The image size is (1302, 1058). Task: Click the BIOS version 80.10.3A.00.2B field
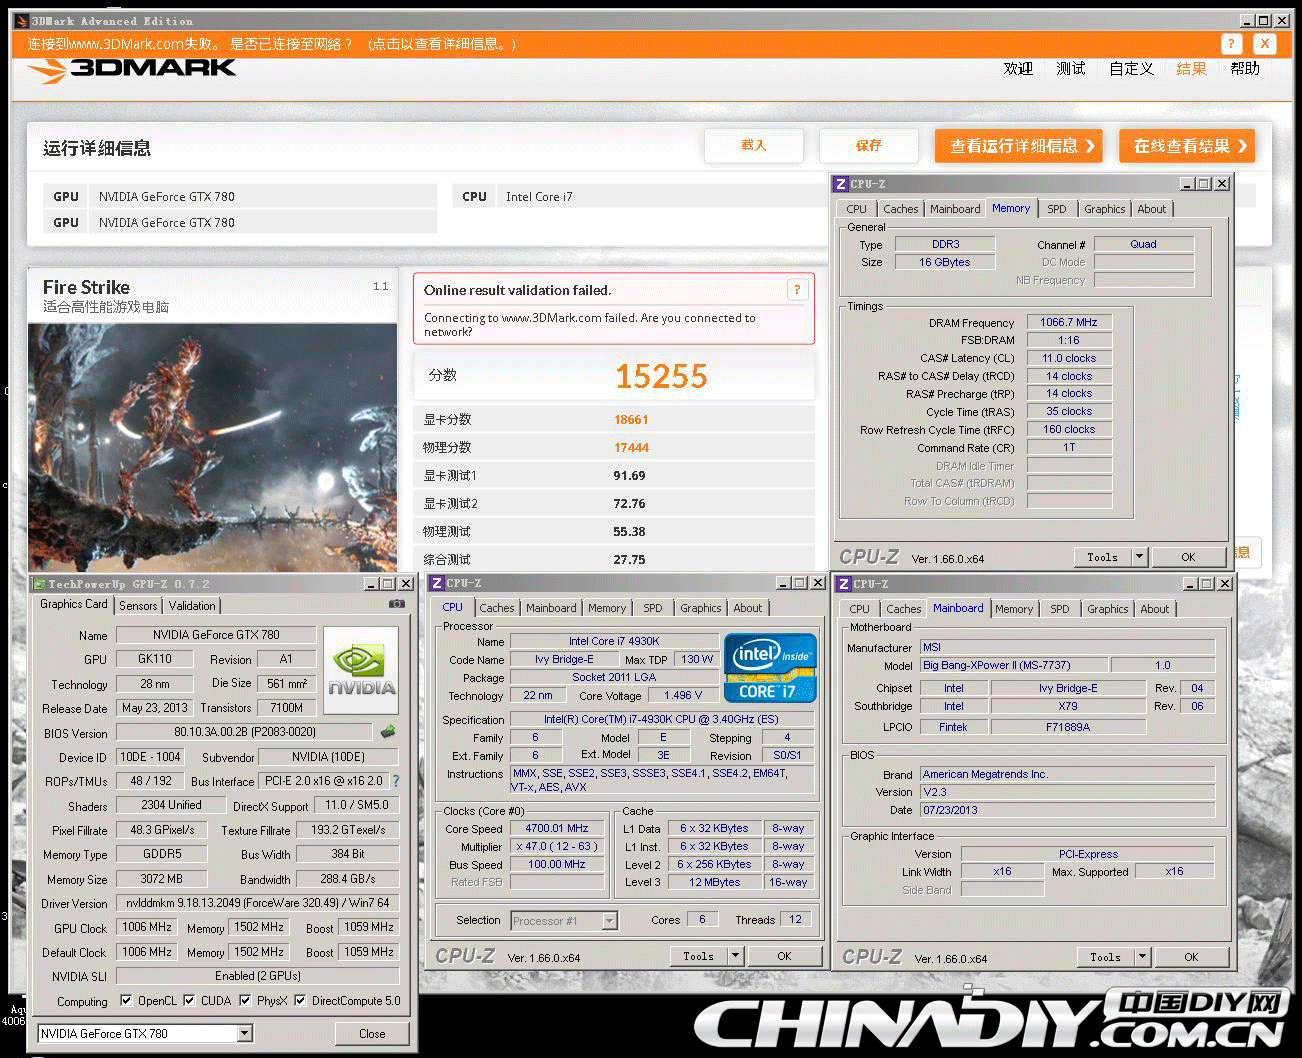tap(245, 732)
